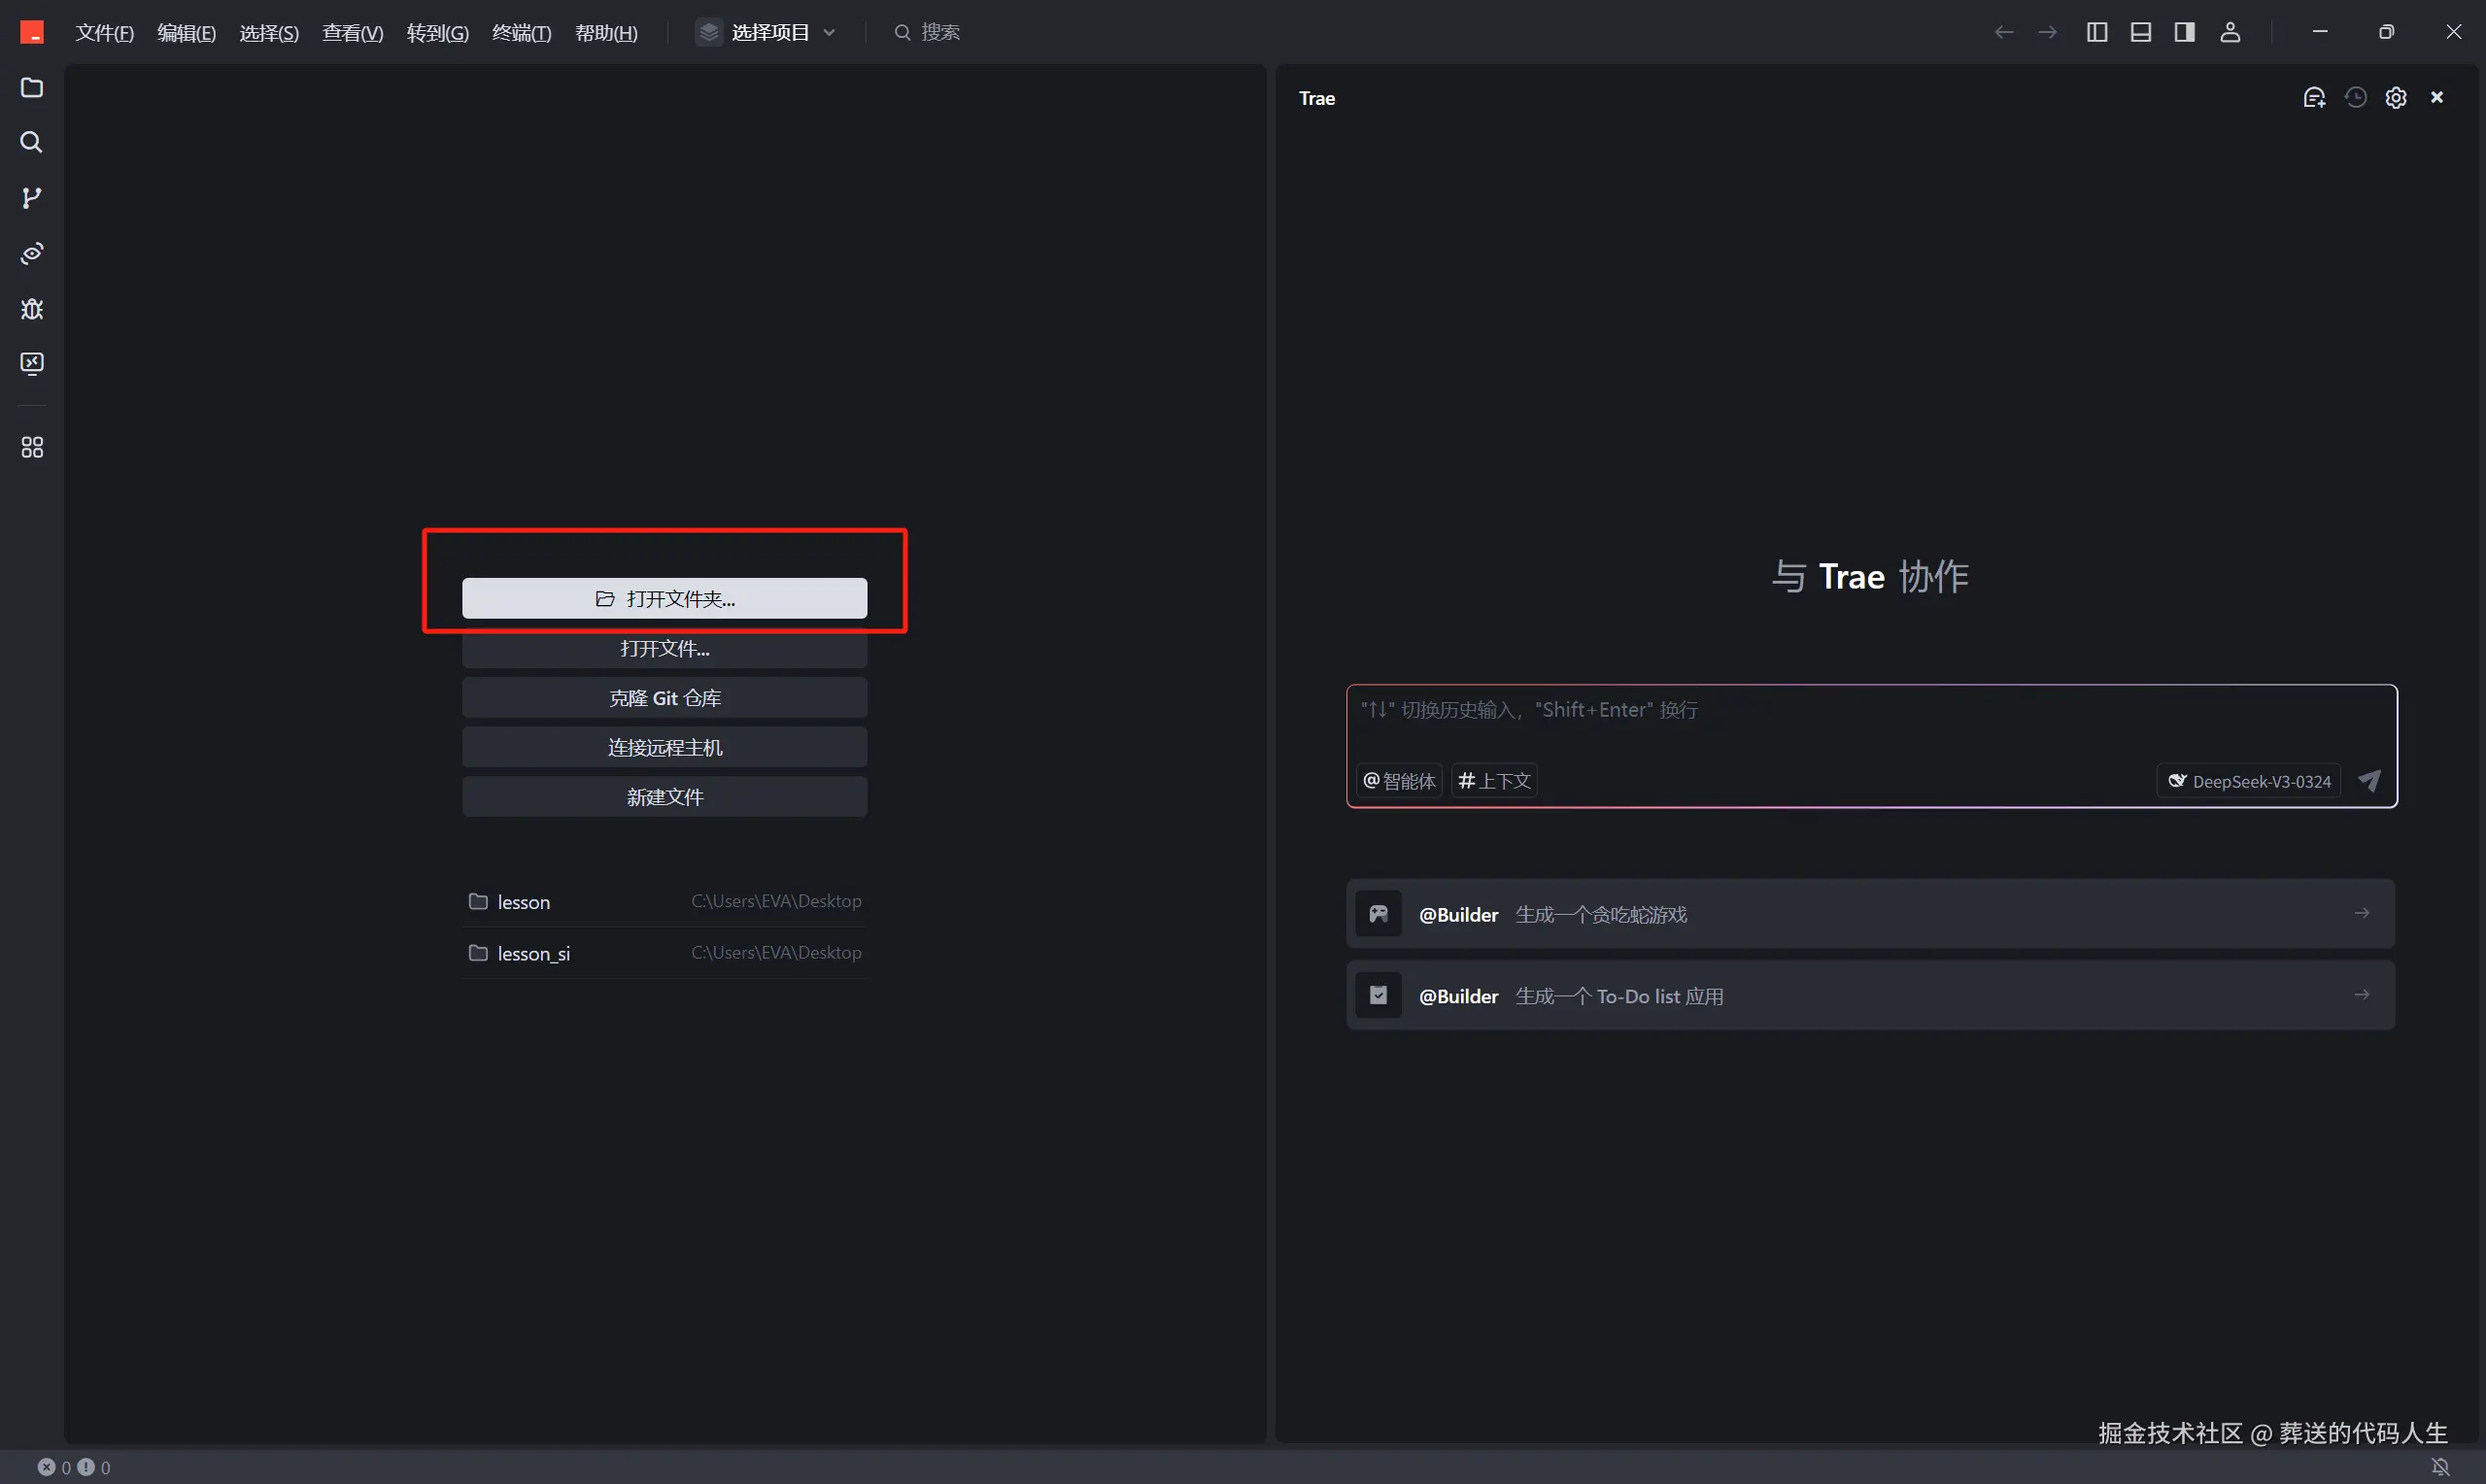This screenshot has height=1484, width=2486.
Task: Open the @智能体 agent picker
Action: coord(1399,781)
